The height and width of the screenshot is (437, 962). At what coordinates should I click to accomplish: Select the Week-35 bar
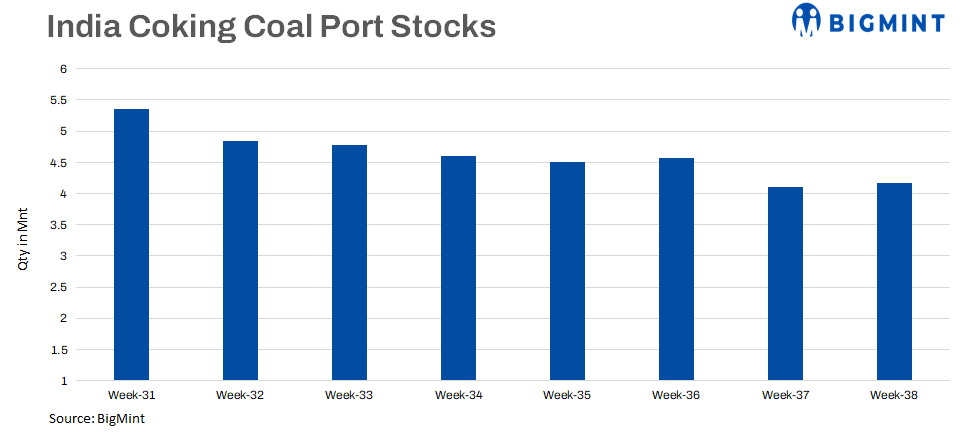point(567,271)
